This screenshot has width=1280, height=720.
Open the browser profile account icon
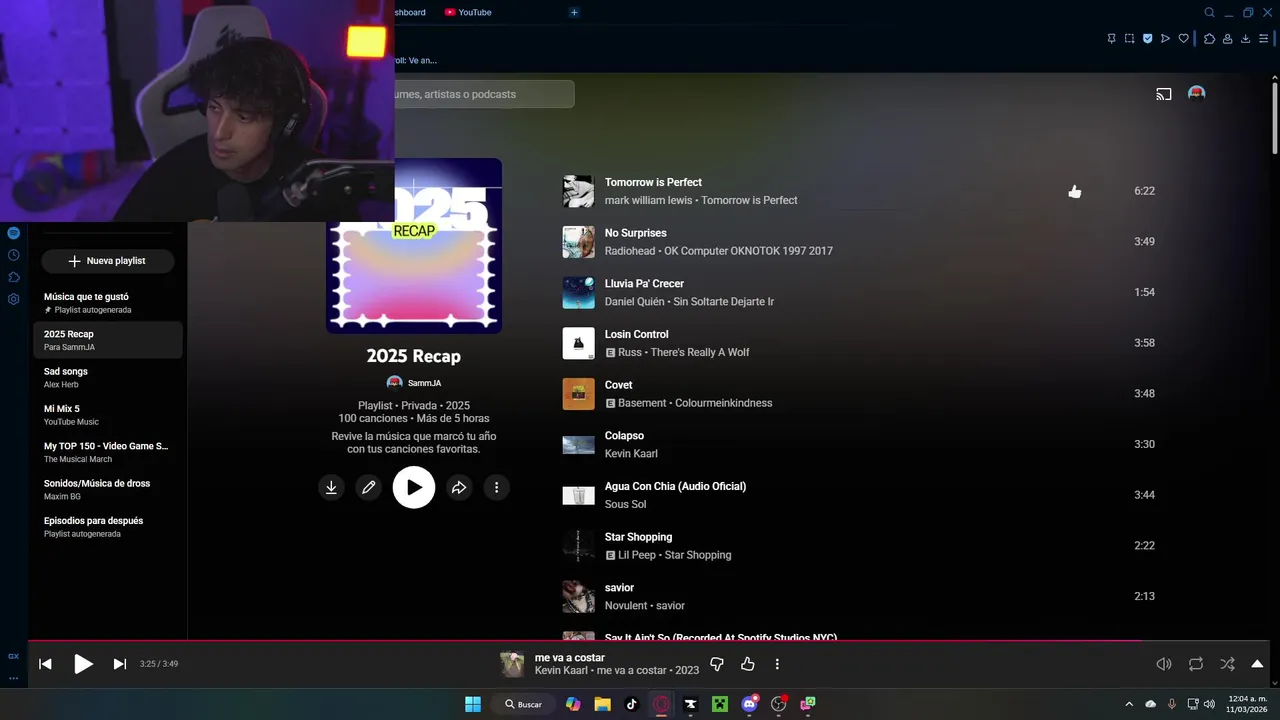pos(1227,39)
